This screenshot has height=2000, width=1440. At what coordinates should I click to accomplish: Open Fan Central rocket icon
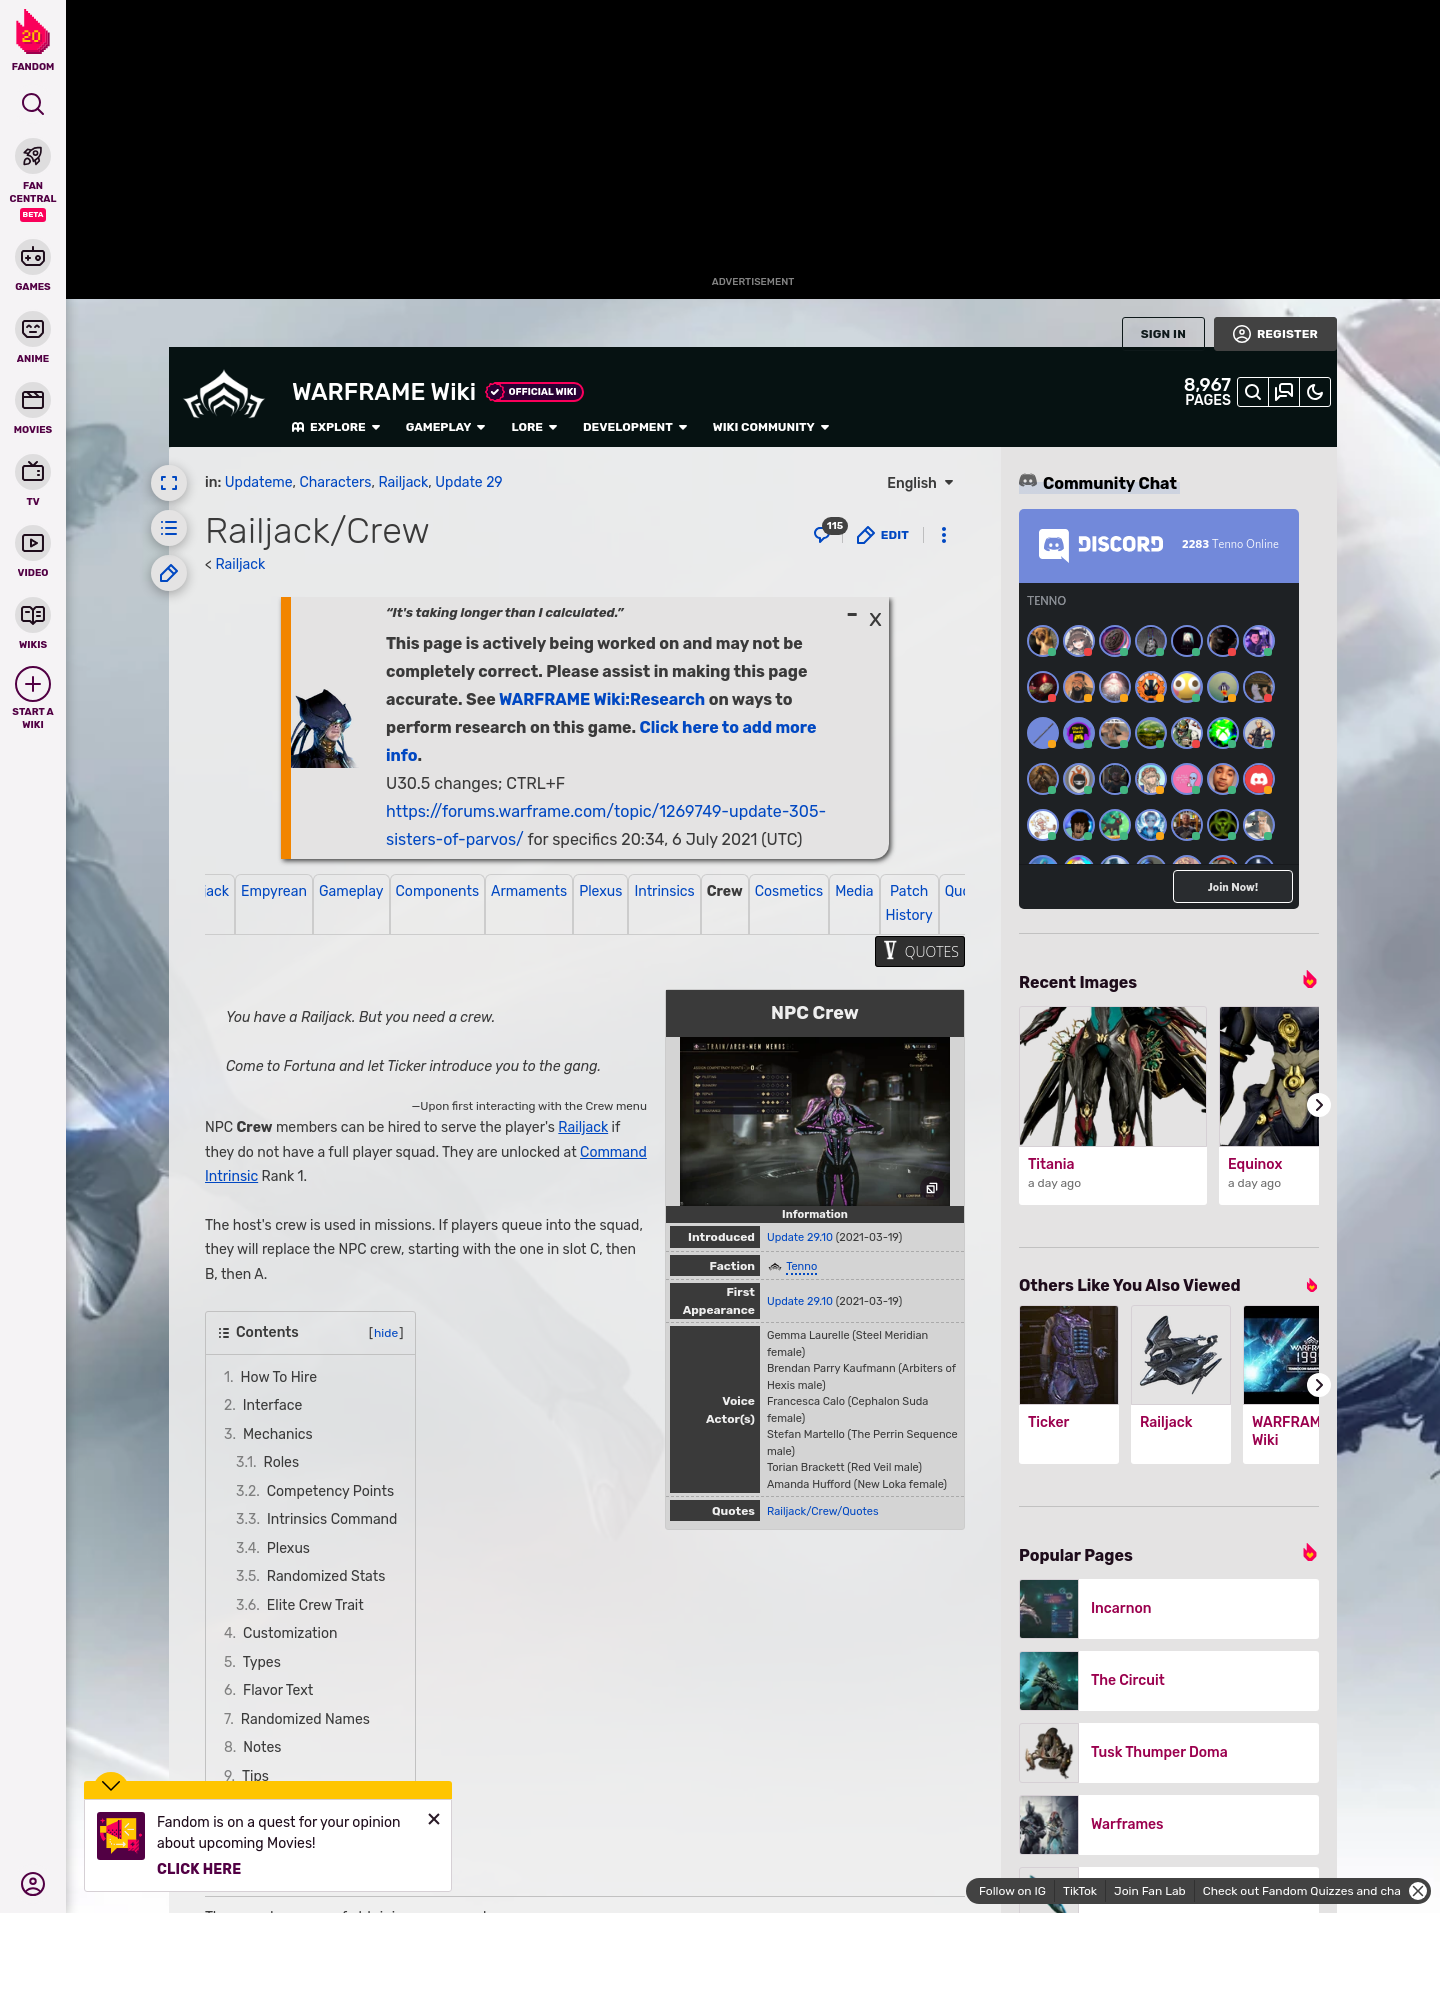coord(33,157)
